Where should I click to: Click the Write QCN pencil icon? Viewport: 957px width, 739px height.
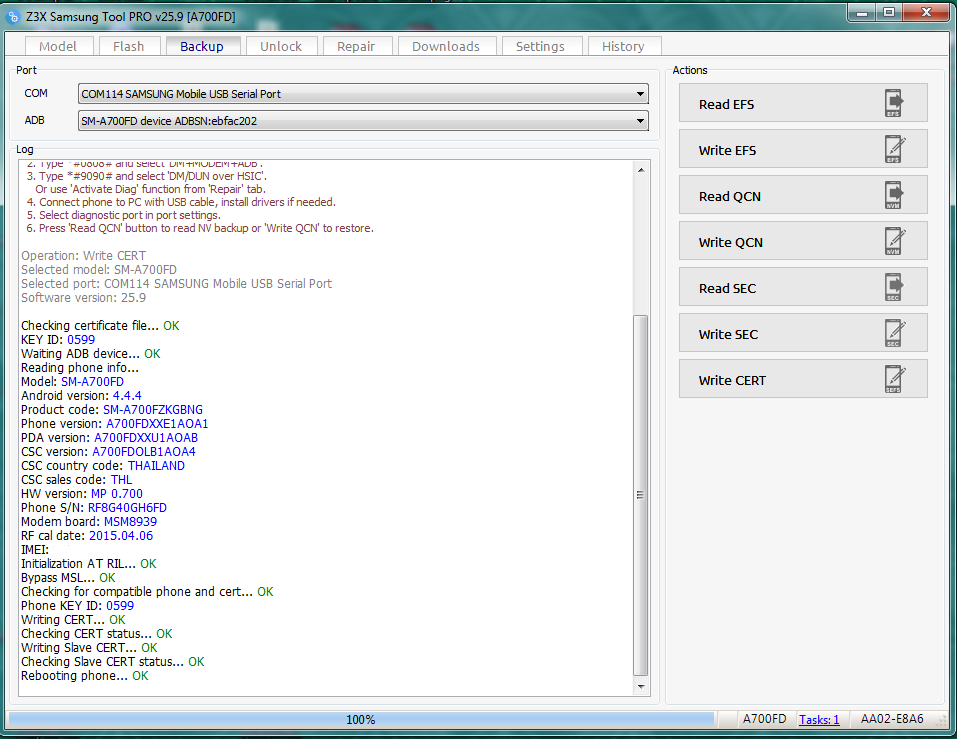(894, 241)
